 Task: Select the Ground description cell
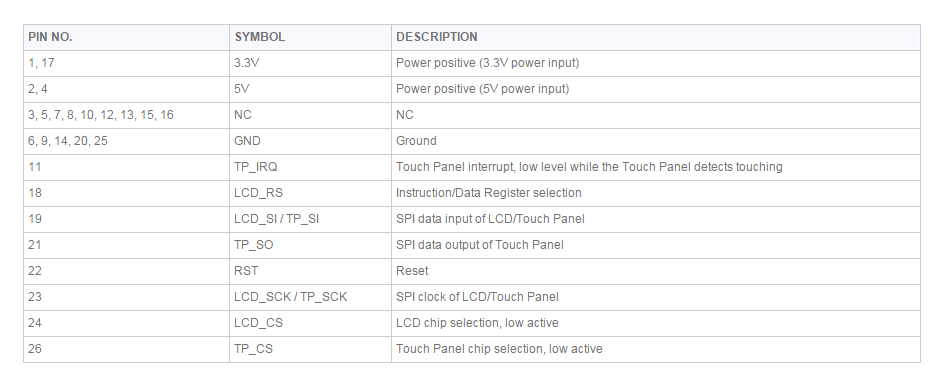[x=656, y=141]
